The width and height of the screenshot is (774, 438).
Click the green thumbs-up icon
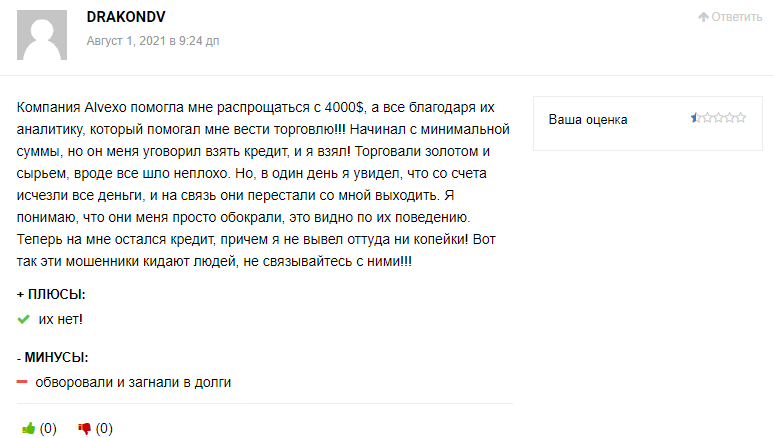click(28, 429)
